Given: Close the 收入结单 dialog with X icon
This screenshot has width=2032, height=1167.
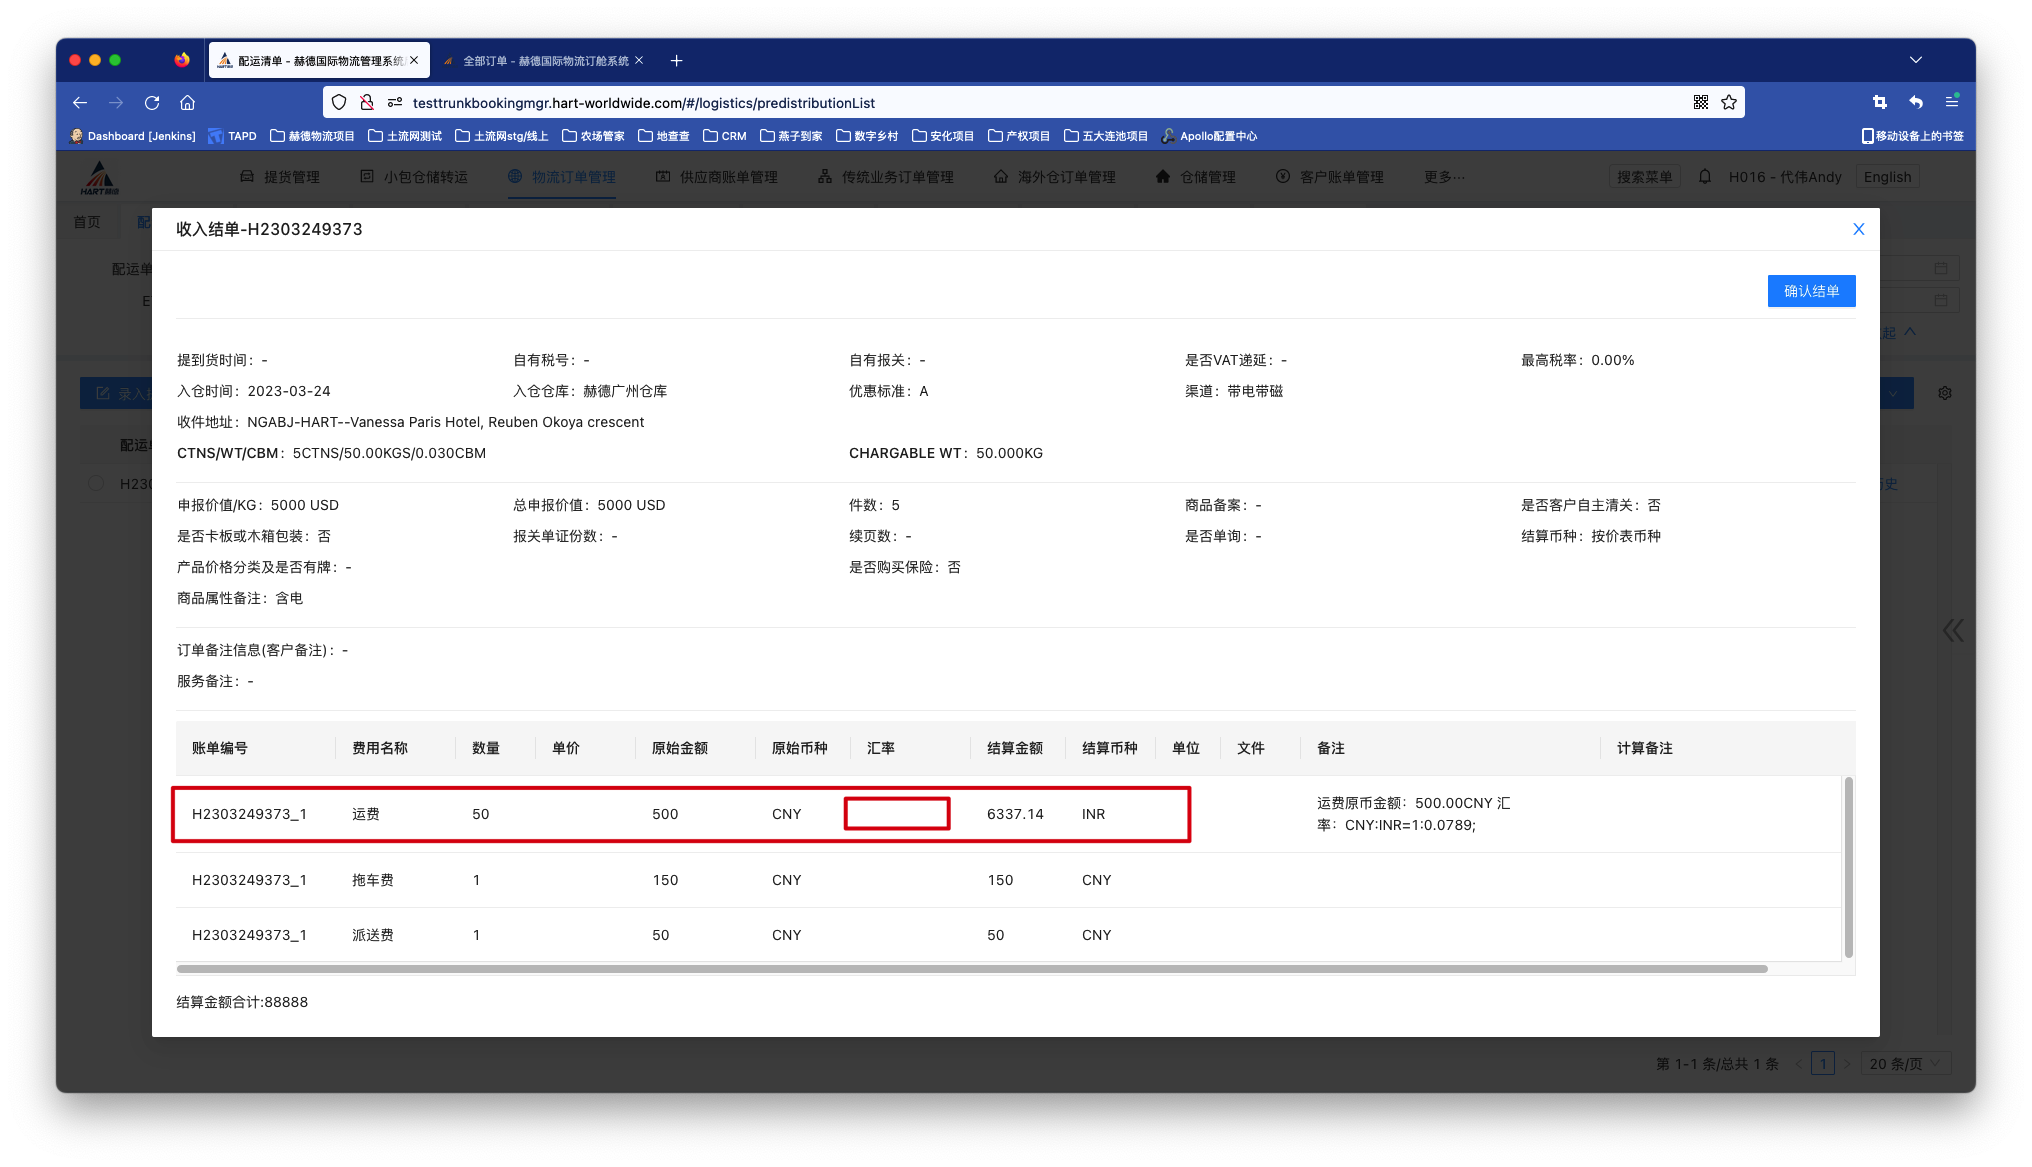Looking at the screenshot, I should [1858, 229].
